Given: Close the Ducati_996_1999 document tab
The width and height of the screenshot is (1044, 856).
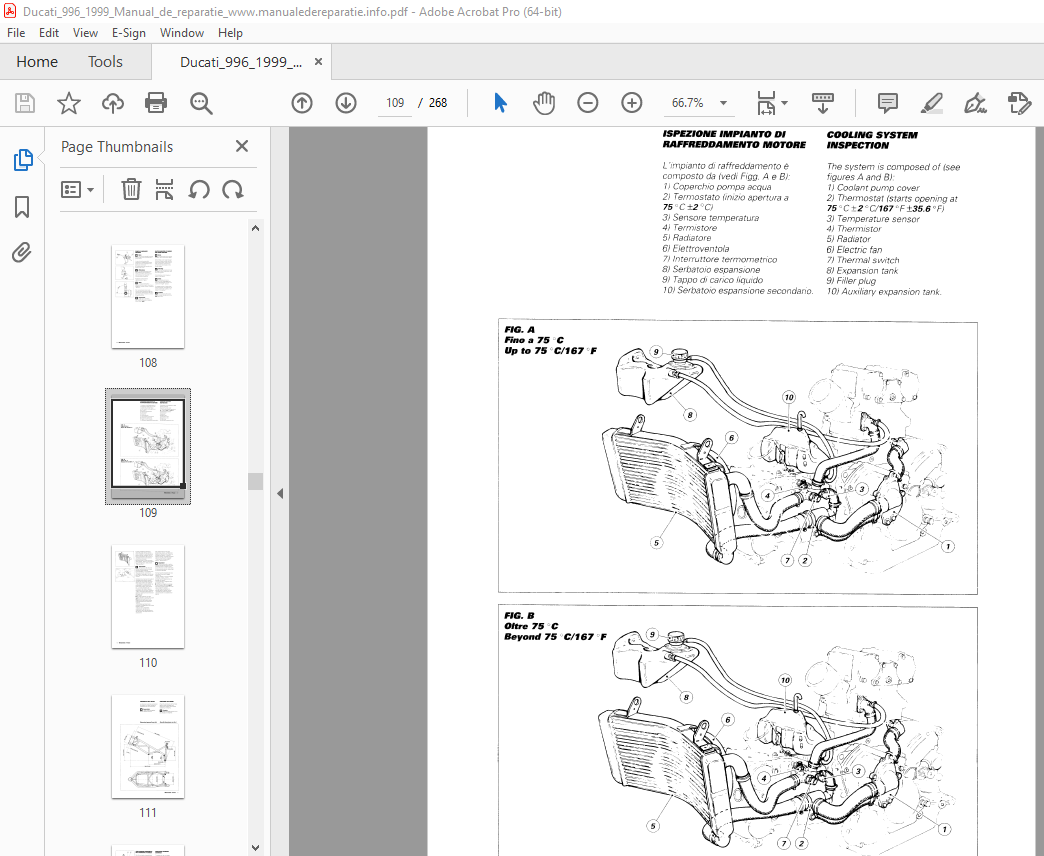Looking at the screenshot, I should [x=318, y=62].
